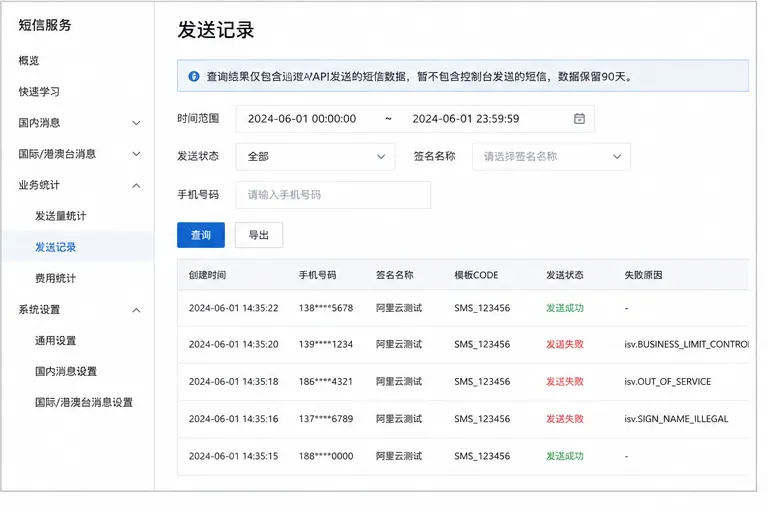This screenshot has width=768, height=512.
Task: Click timestamp 2024-06-01 14:35:22
Action: click(x=234, y=308)
